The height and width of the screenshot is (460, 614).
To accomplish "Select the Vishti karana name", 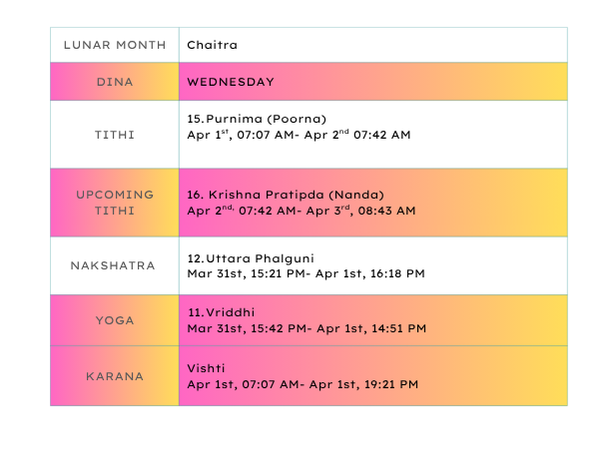I will [x=204, y=368].
